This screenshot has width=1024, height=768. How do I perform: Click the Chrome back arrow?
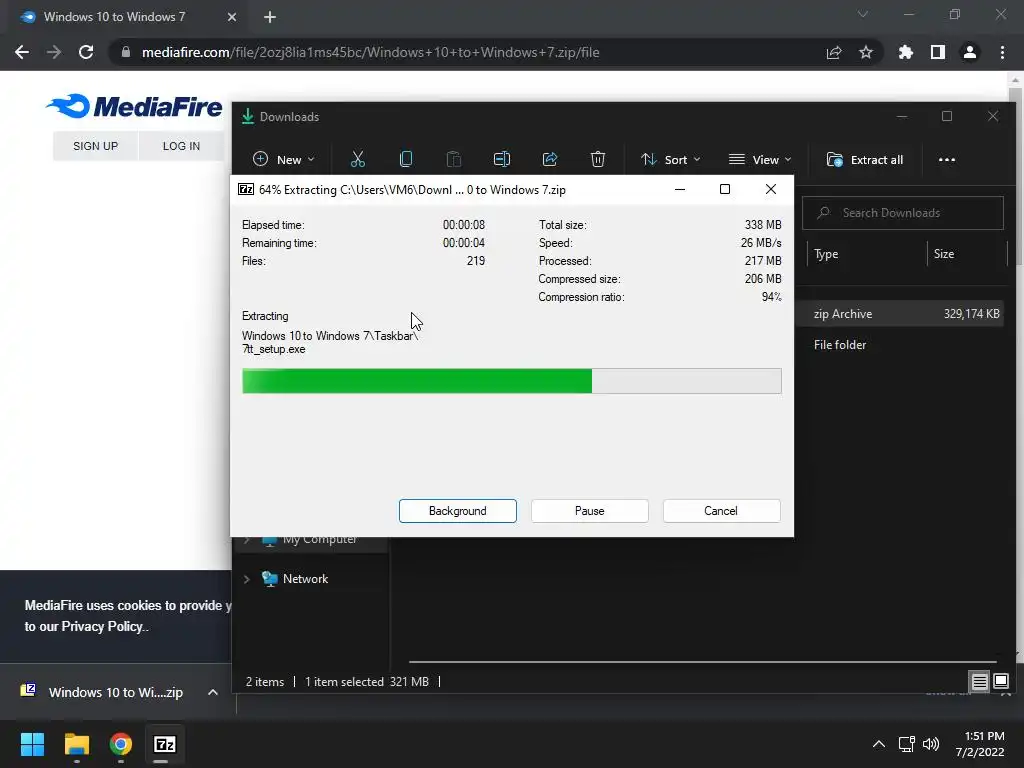22,52
